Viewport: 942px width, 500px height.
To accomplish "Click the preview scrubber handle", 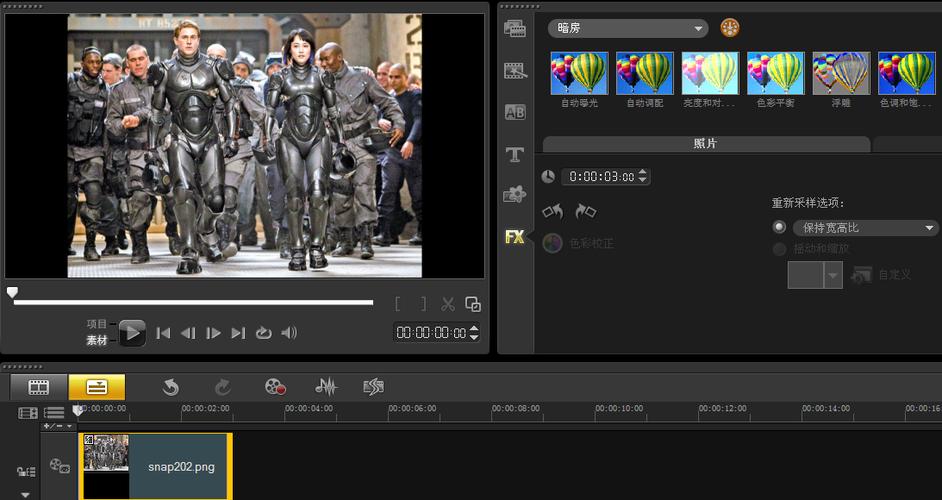I will [x=12, y=293].
